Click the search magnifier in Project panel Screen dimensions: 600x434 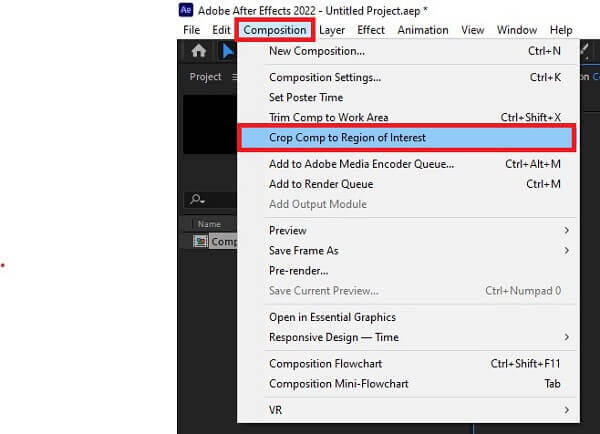[197, 199]
